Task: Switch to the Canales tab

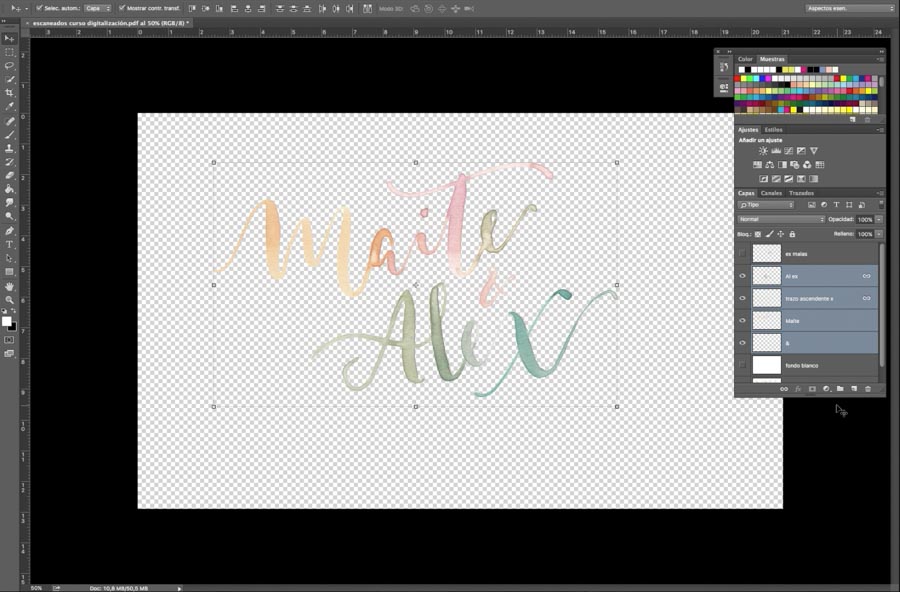Action: click(771, 193)
